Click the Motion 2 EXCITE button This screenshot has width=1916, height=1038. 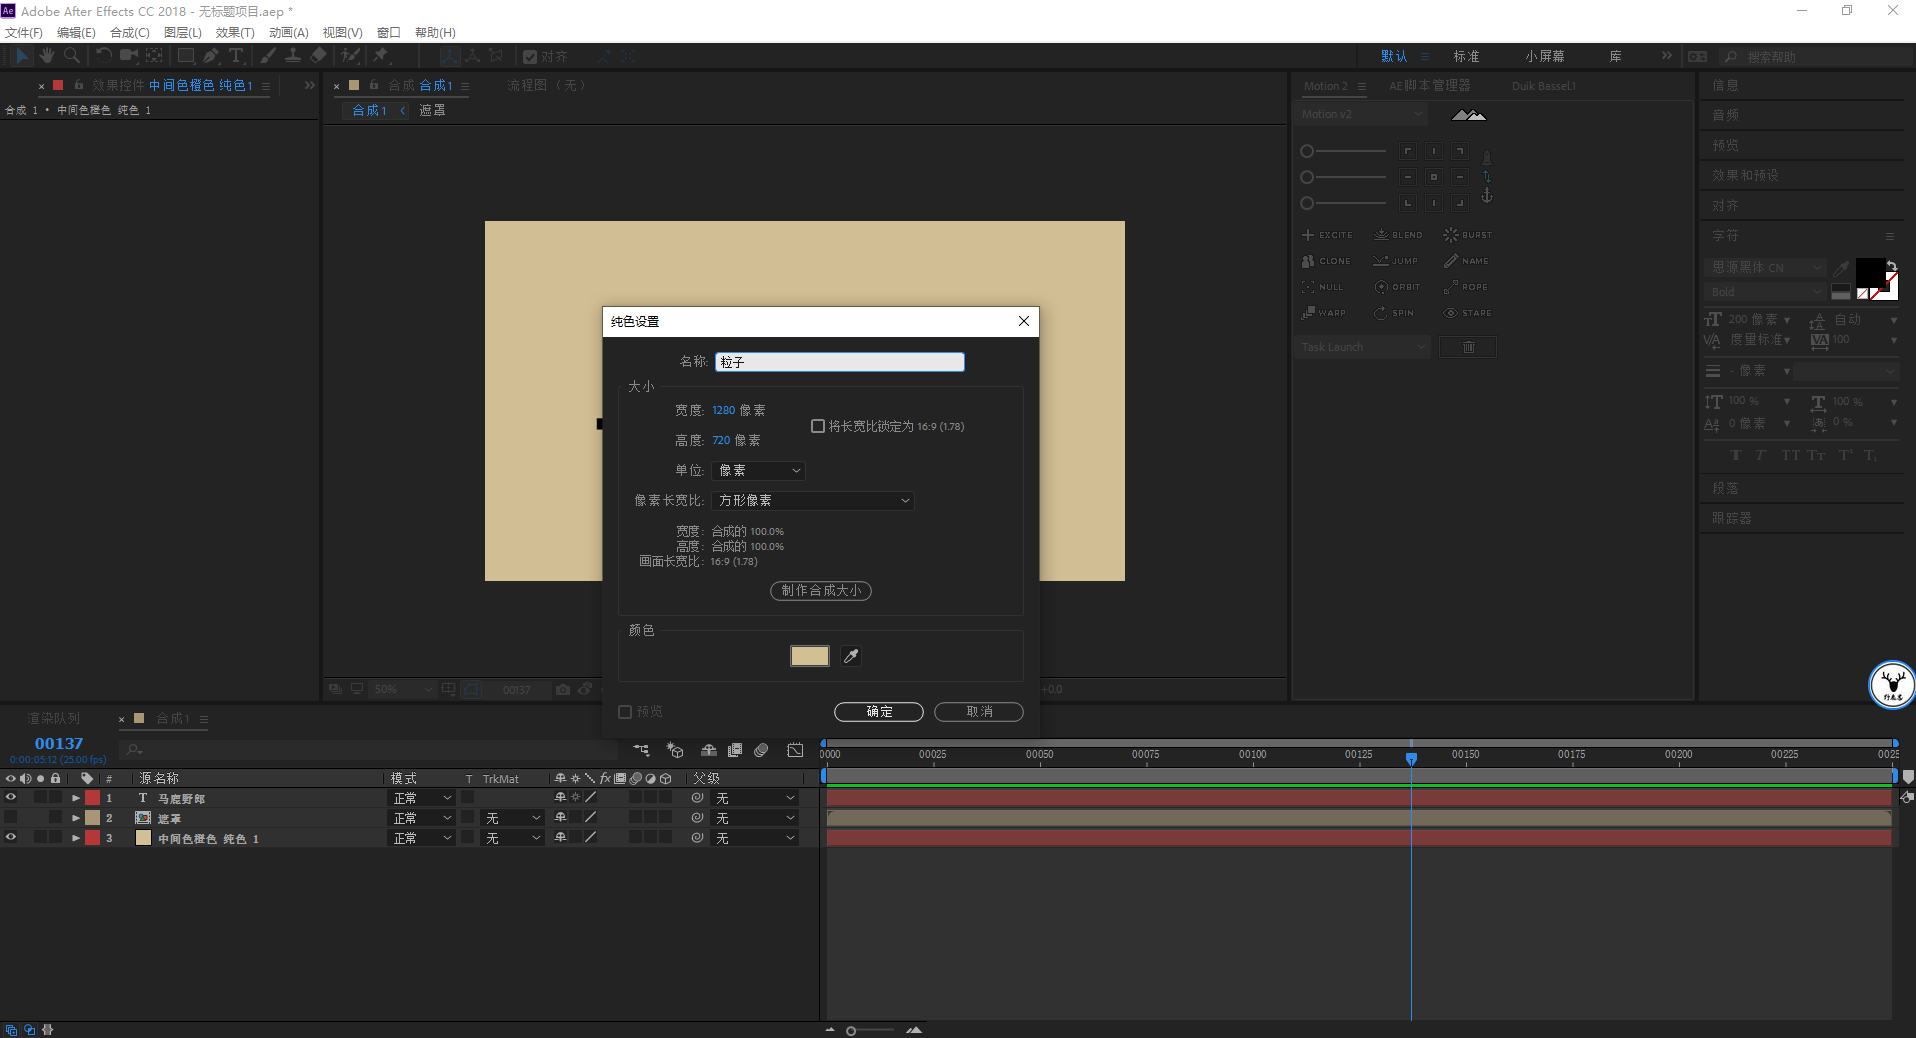click(1327, 235)
